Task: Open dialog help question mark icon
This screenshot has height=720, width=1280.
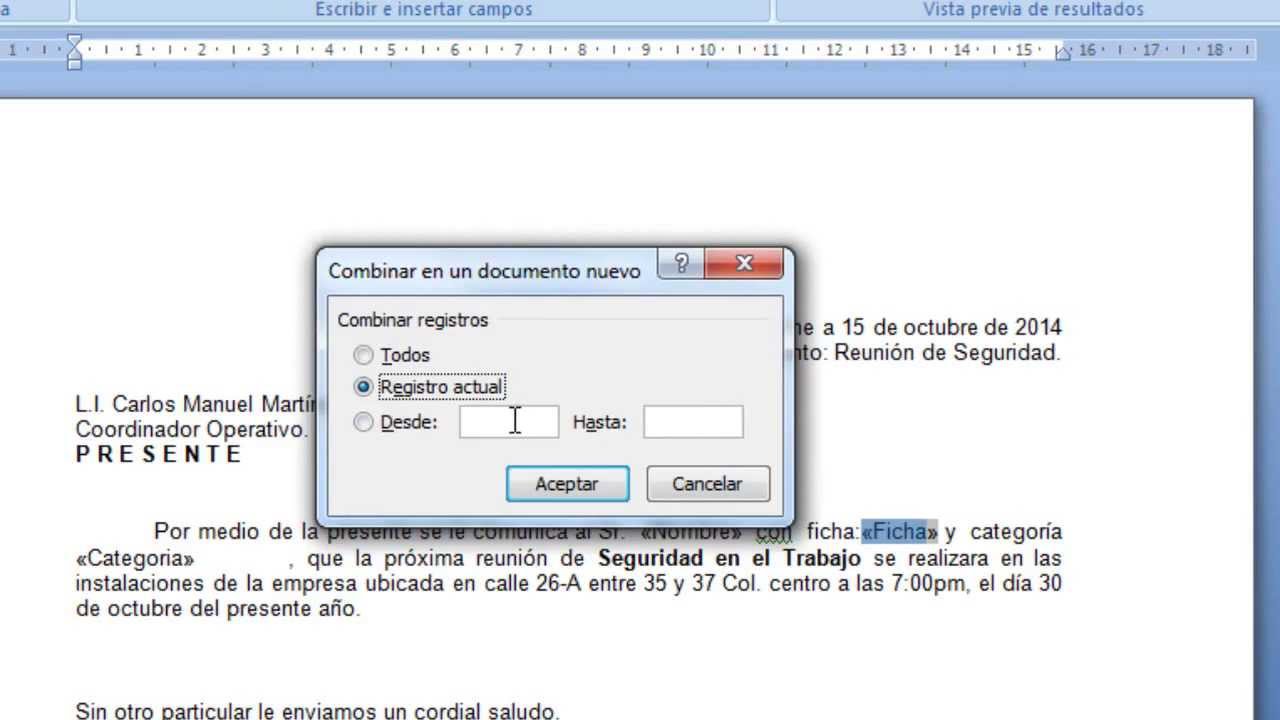Action: coord(682,265)
